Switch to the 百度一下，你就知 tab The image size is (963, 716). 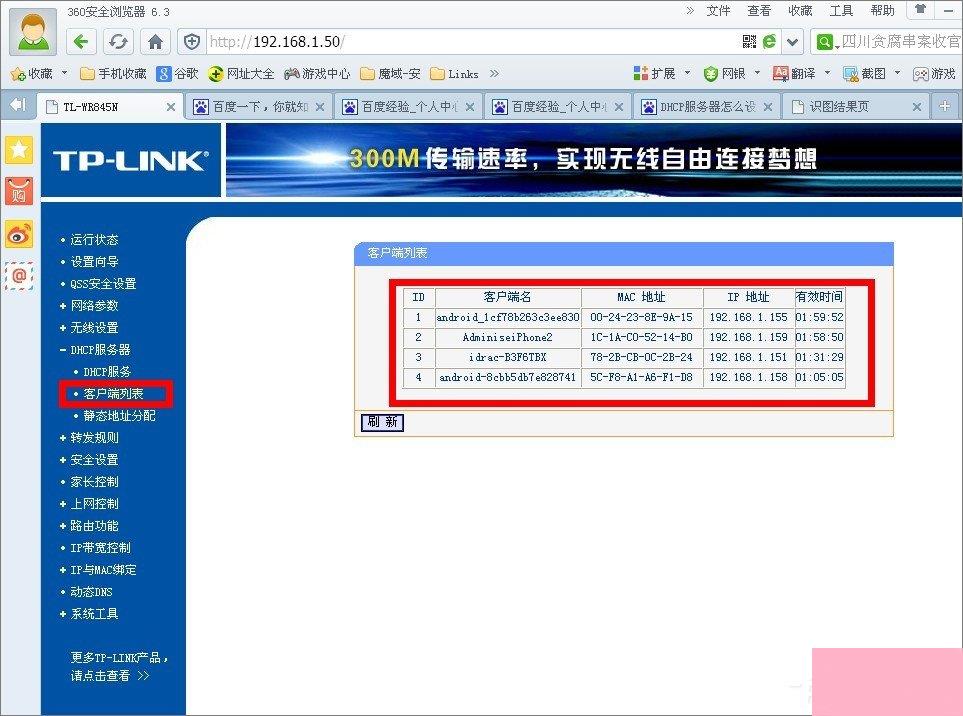[x=259, y=107]
